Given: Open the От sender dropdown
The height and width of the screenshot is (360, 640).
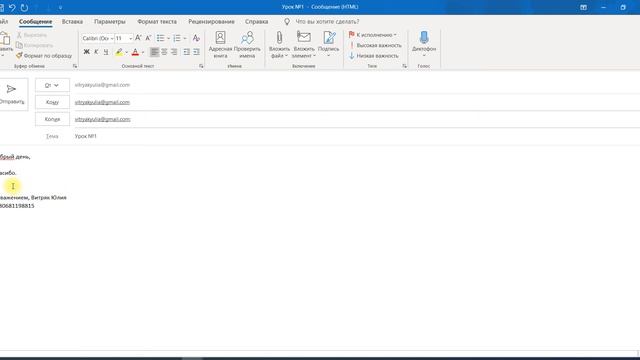Looking at the screenshot, I should [52, 85].
